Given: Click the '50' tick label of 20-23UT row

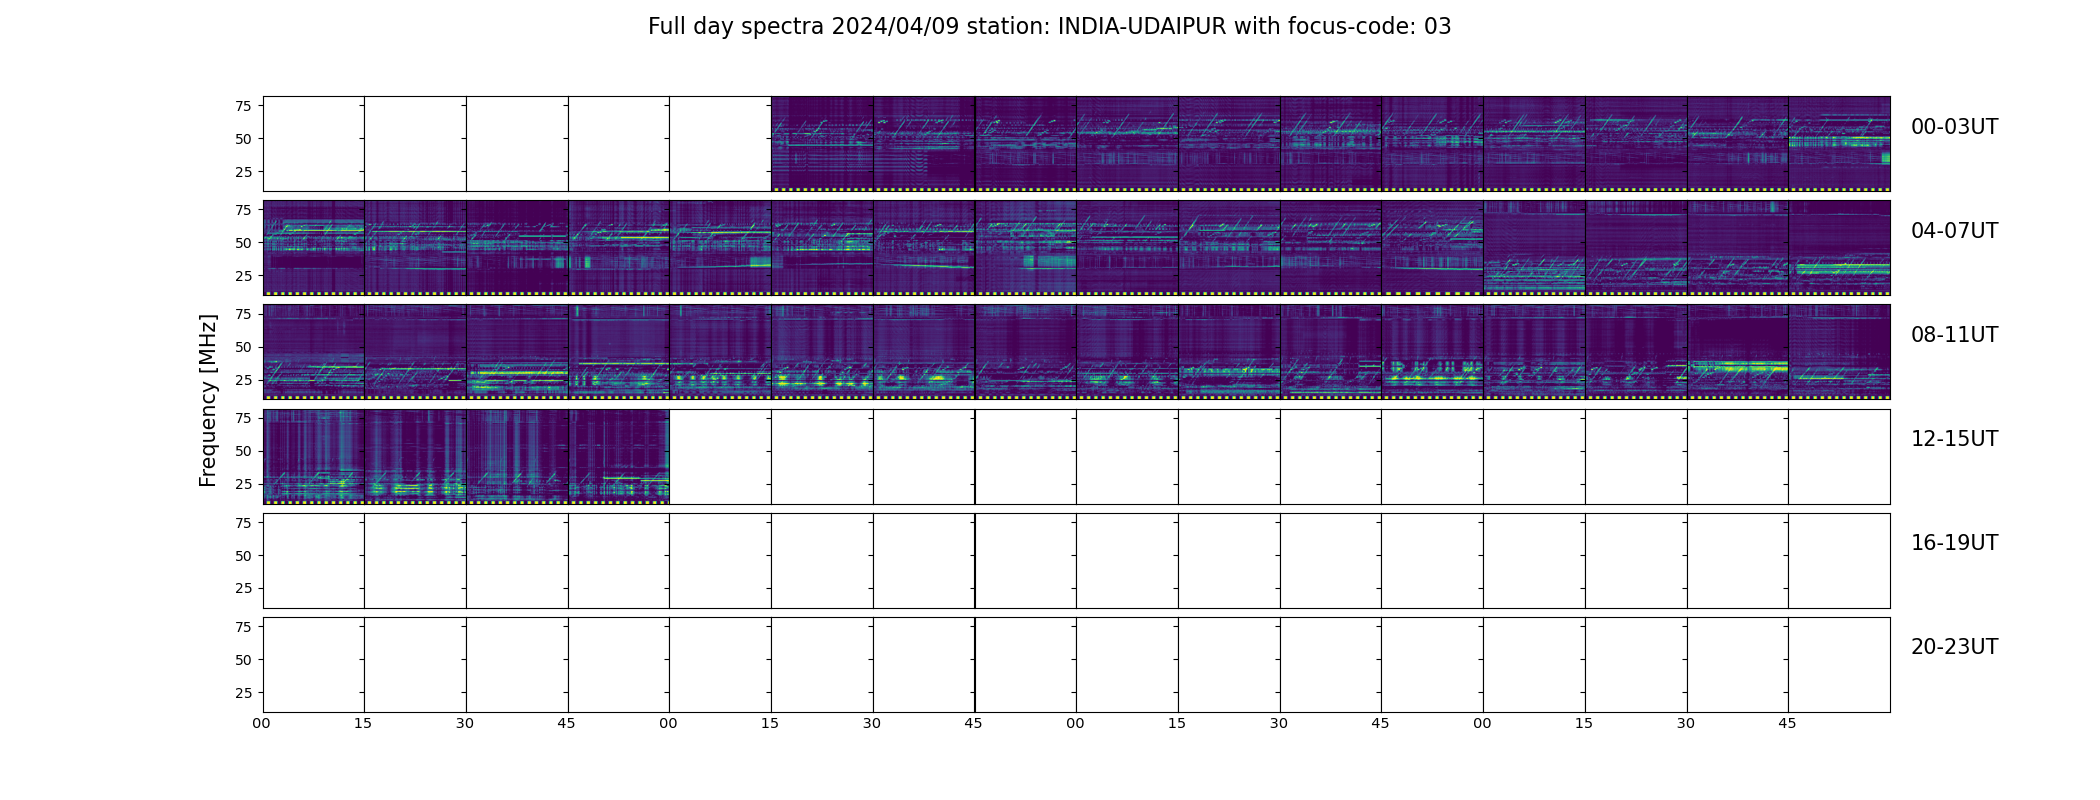Looking at the screenshot, I should point(243,659).
